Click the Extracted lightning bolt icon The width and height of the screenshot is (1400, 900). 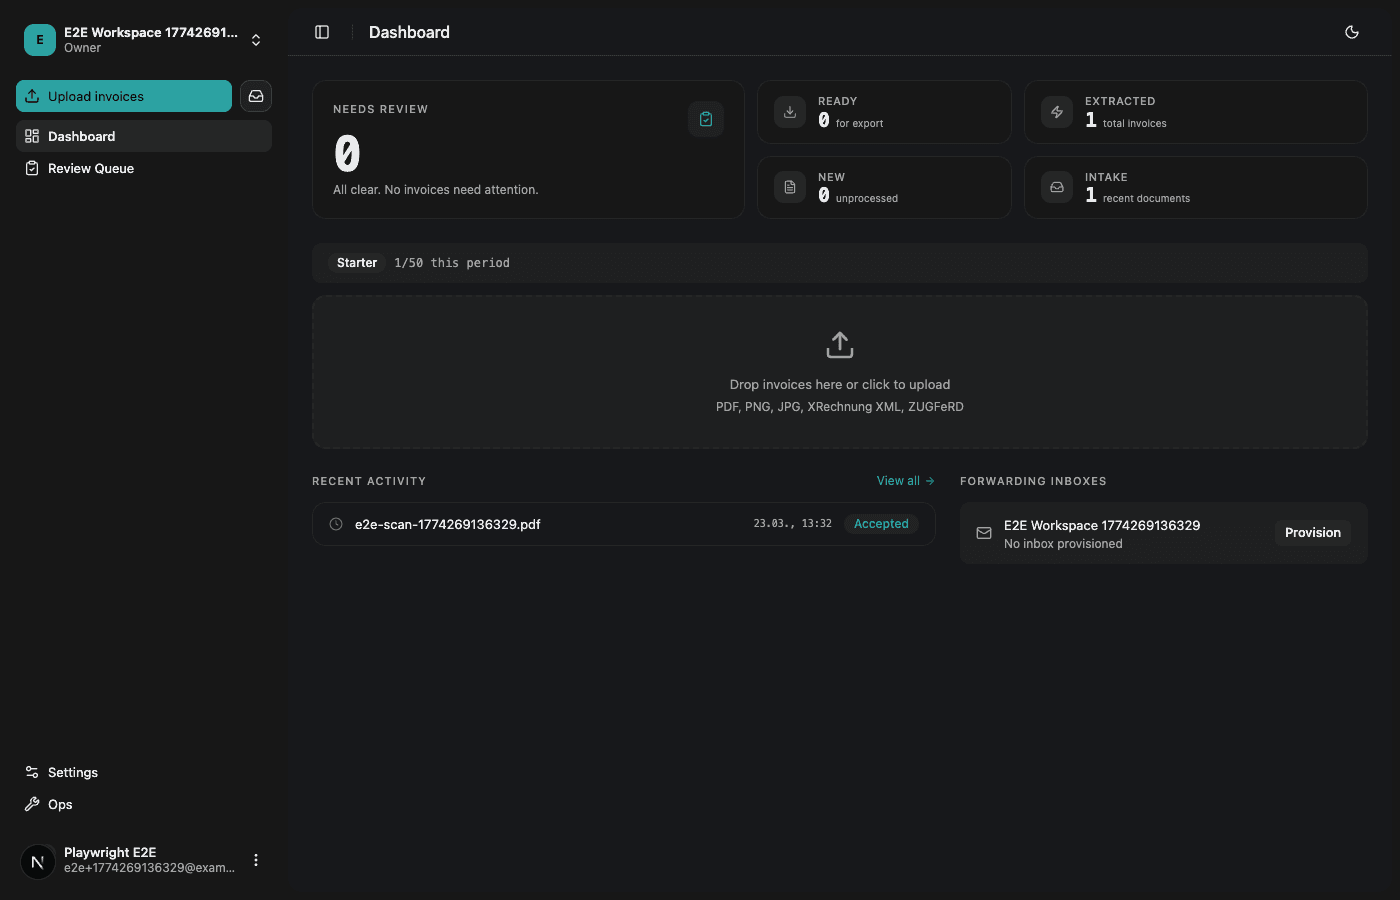(1056, 111)
